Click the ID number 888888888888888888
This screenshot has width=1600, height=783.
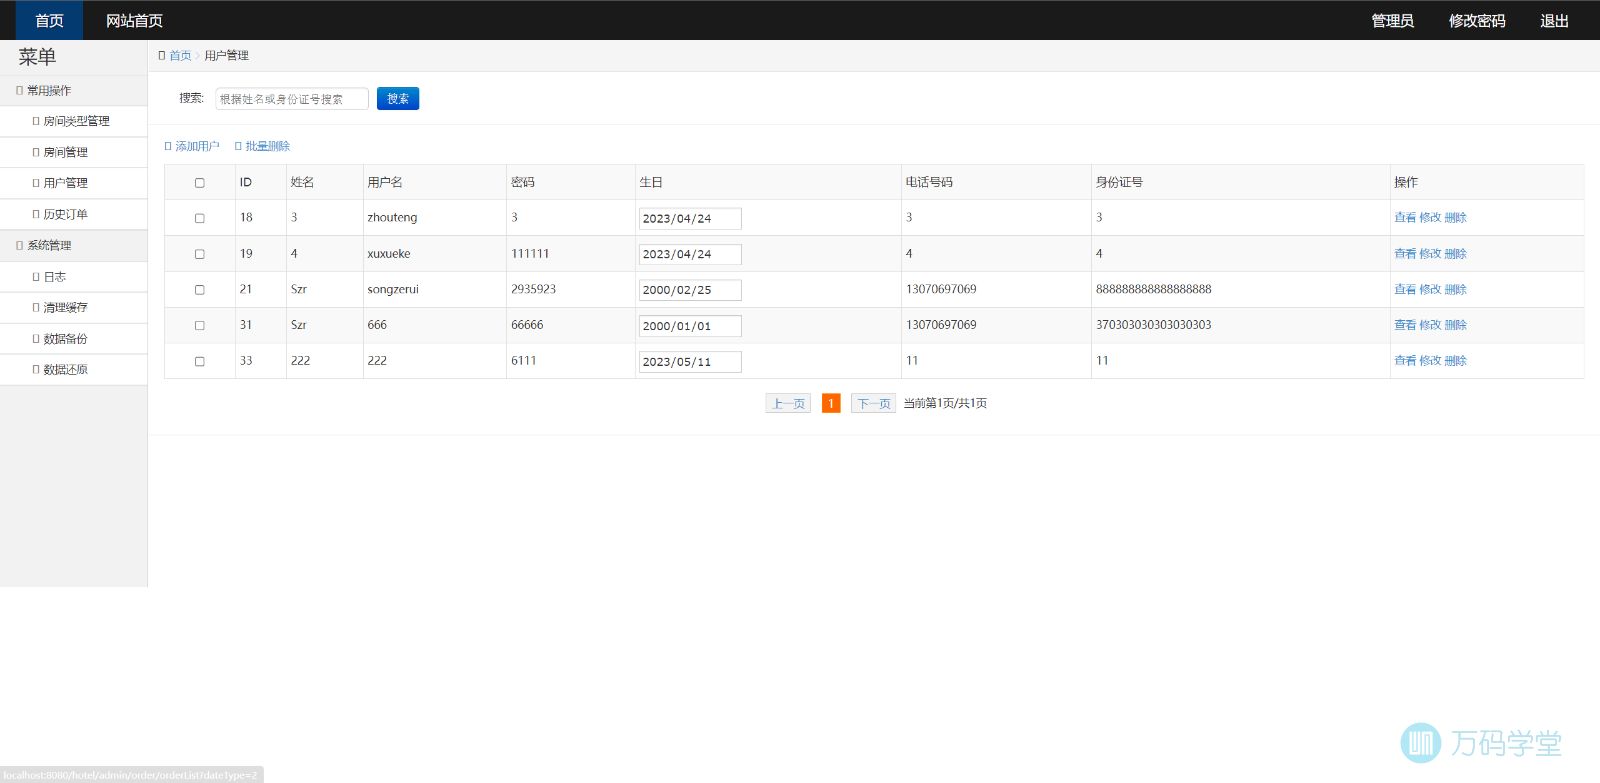(1153, 289)
